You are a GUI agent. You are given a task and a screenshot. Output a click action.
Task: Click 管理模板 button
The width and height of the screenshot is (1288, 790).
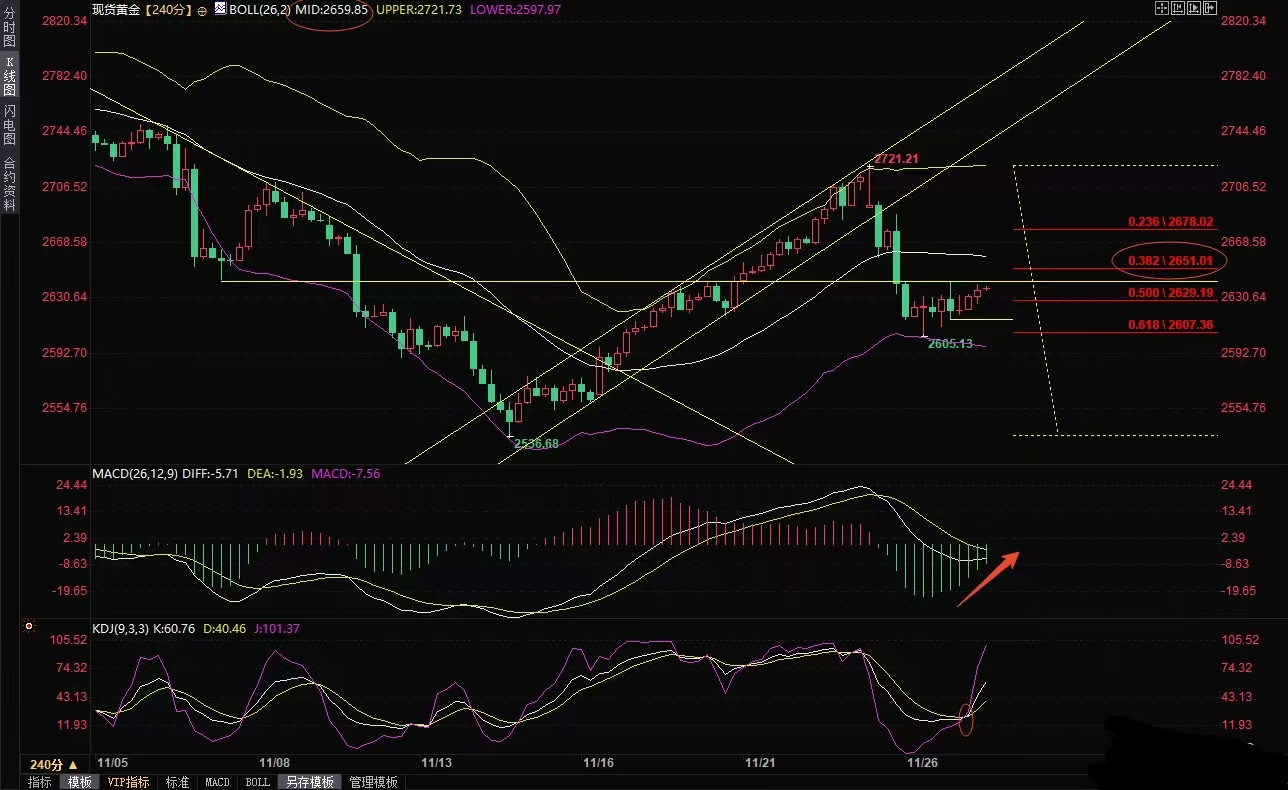(x=374, y=782)
